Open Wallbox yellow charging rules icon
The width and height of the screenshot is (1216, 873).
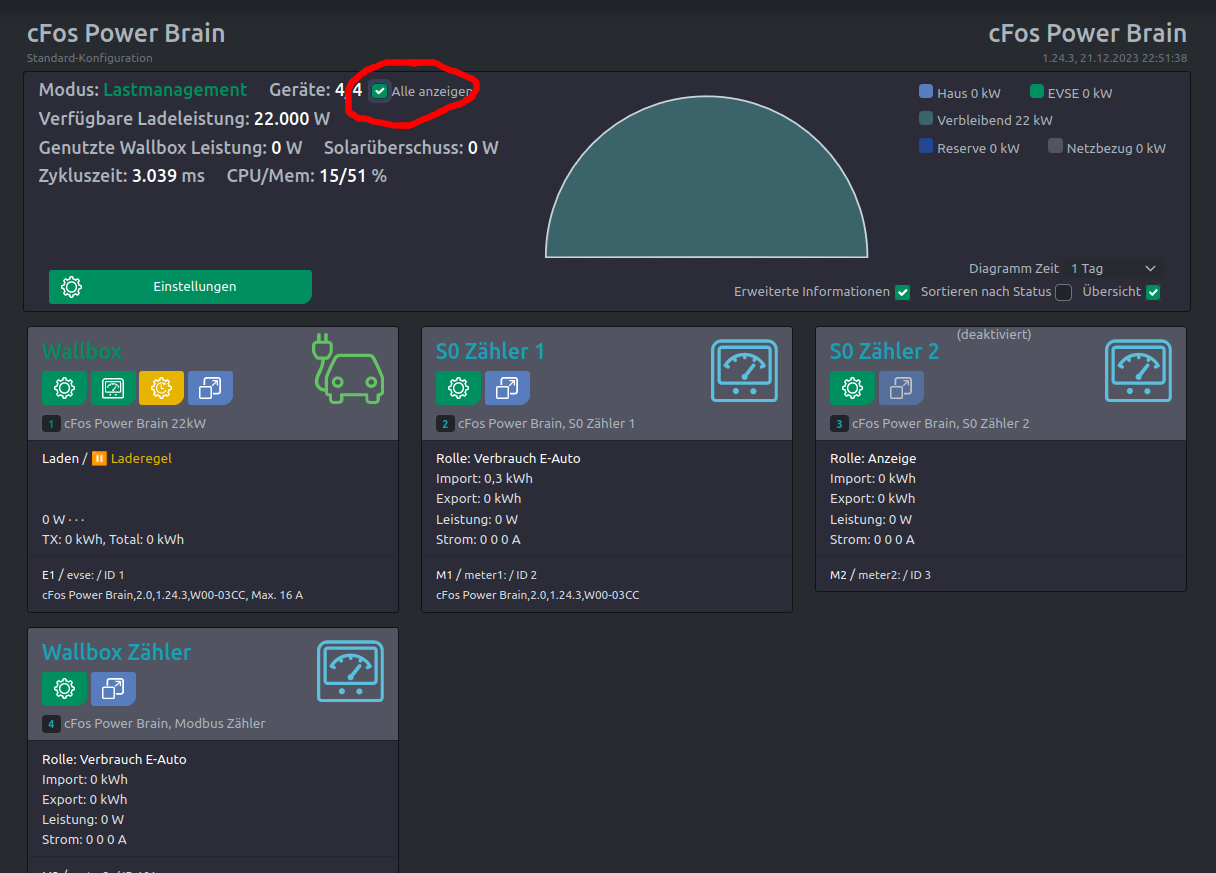[162, 388]
